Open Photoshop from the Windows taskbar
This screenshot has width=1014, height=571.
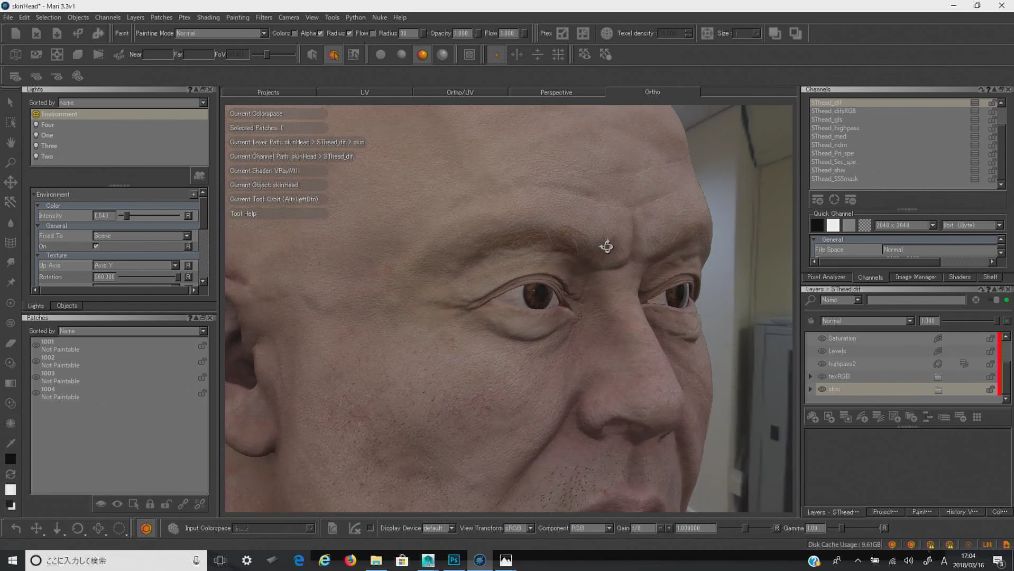(x=454, y=560)
